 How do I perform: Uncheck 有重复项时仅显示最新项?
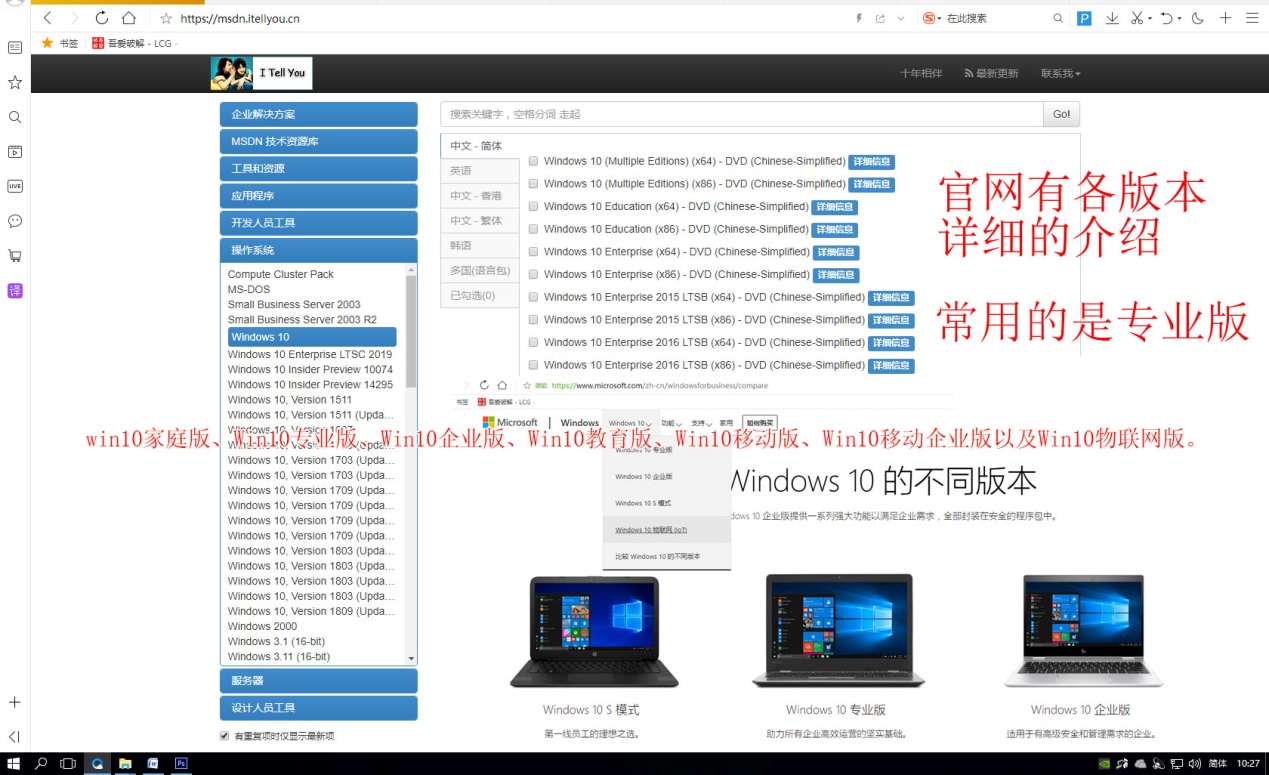click(x=224, y=734)
